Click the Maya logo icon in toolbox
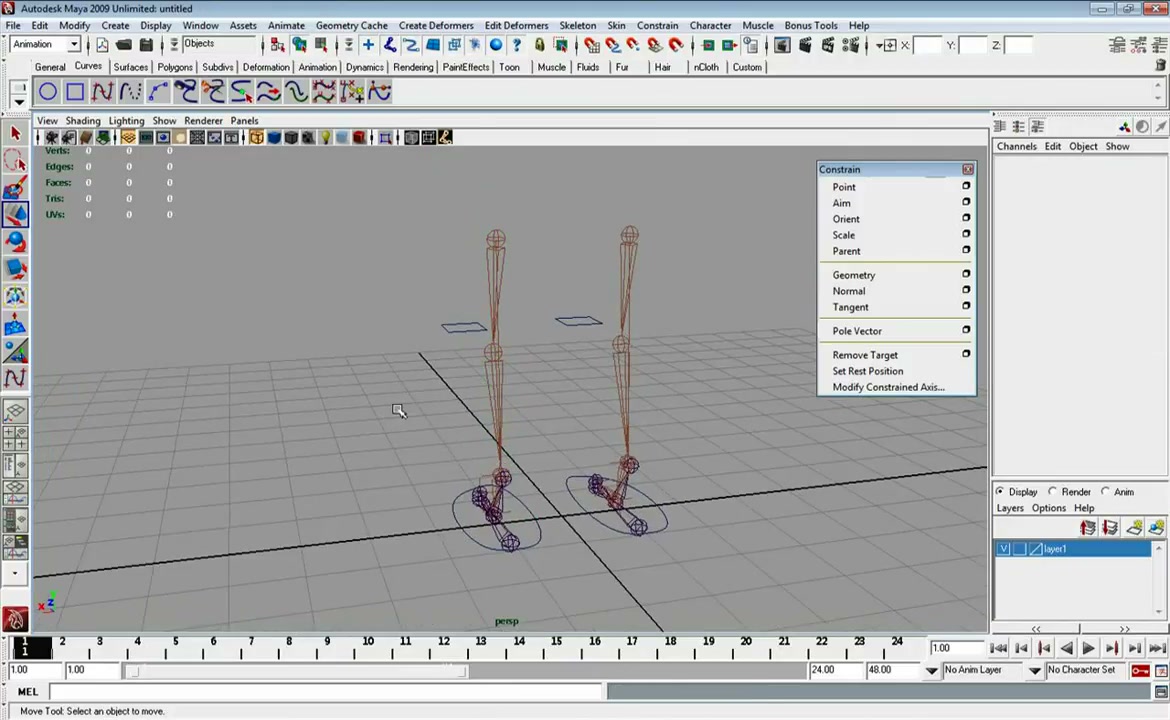1170x720 pixels. [15, 619]
